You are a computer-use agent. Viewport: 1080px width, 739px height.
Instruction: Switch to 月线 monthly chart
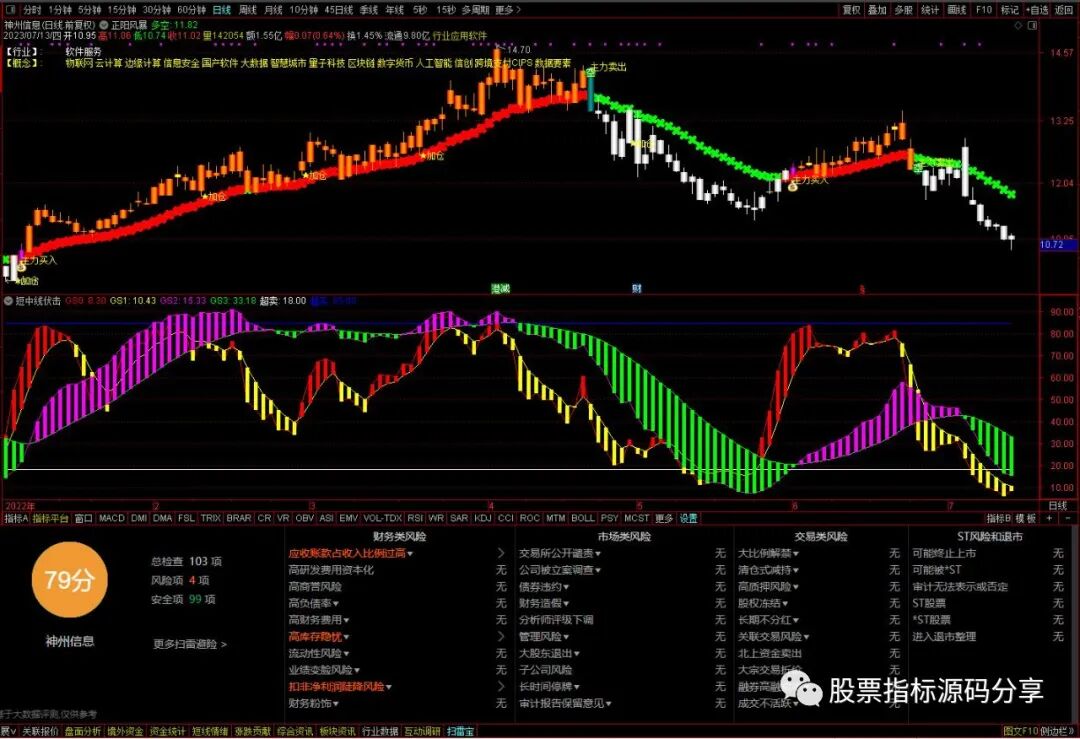(273, 10)
